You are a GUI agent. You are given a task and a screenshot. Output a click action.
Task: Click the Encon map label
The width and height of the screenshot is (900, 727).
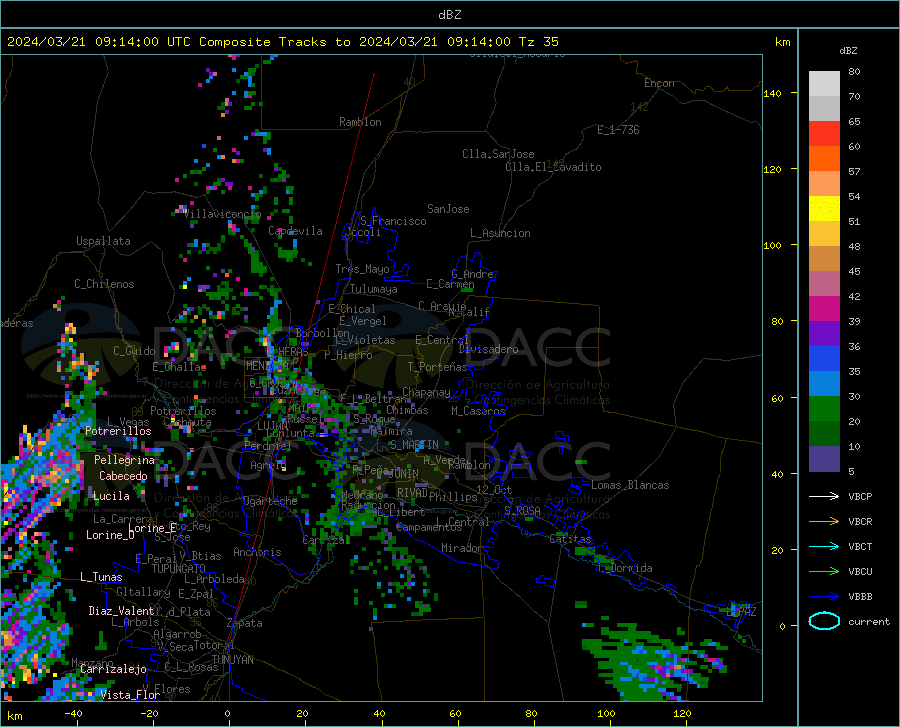[659, 83]
